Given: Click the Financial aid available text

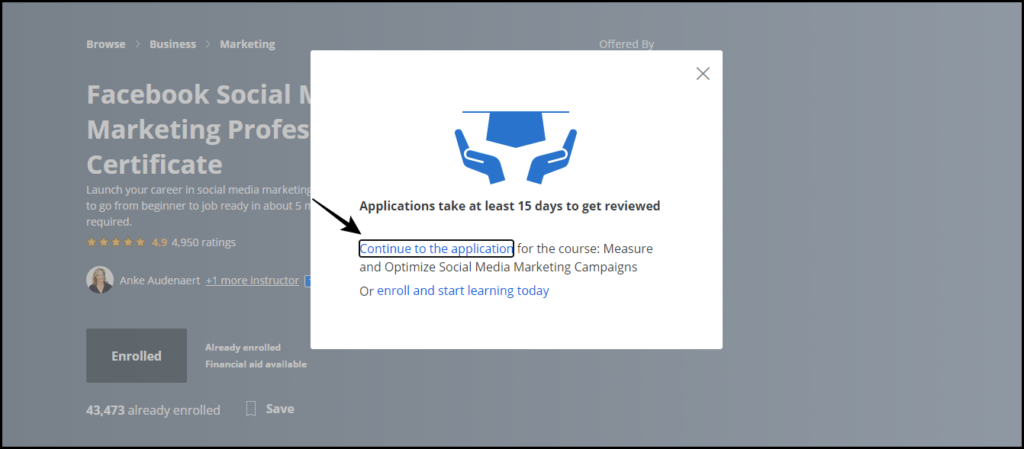Looking at the screenshot, I should click(x=256, y=364).
